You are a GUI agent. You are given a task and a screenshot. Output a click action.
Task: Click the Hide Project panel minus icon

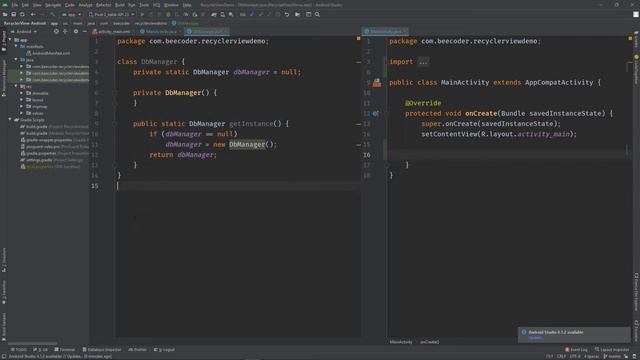point(84,31)
